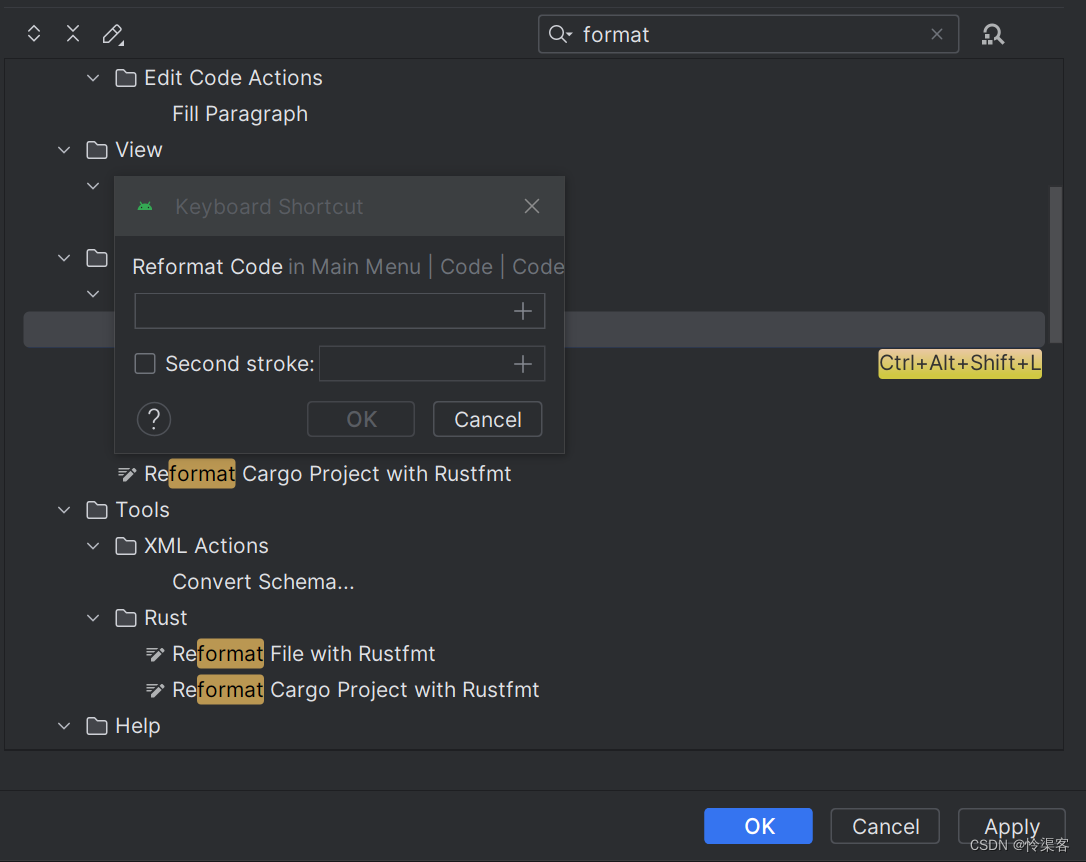Select the Convert Schema action
The height and width of the screenshot is (862, 1086).
click(263, 581)
